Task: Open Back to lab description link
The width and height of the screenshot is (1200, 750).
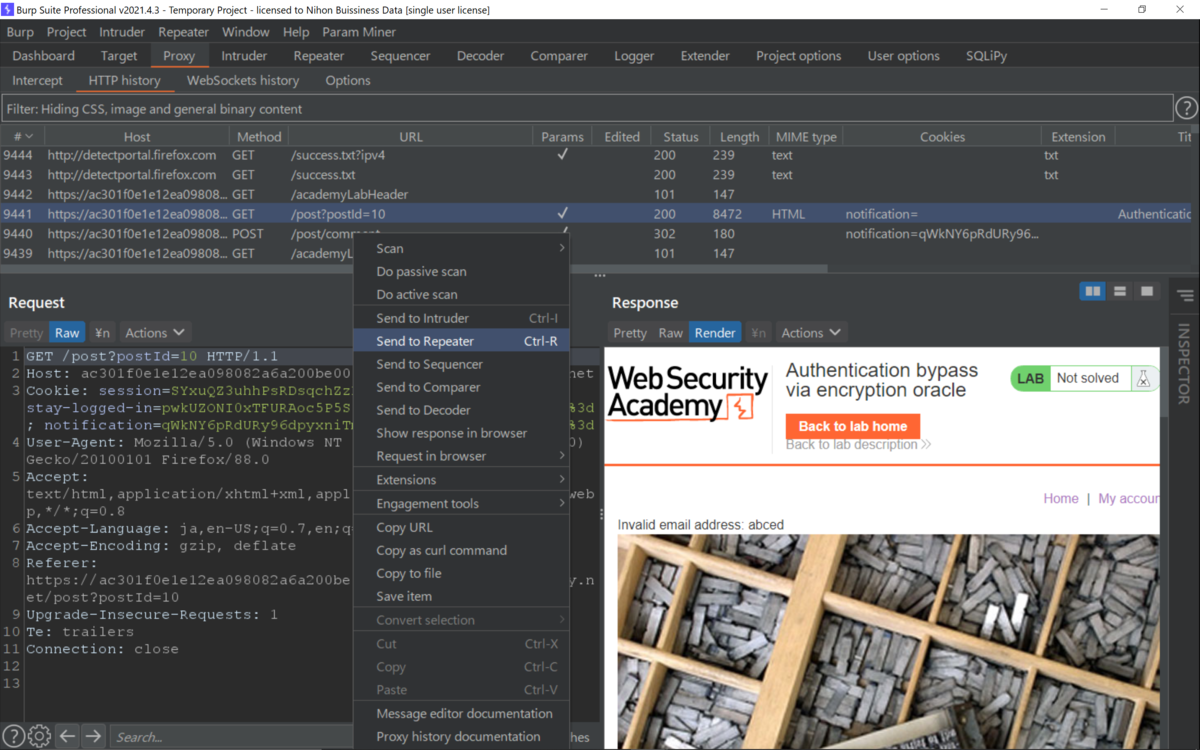Action: point(858,444)
